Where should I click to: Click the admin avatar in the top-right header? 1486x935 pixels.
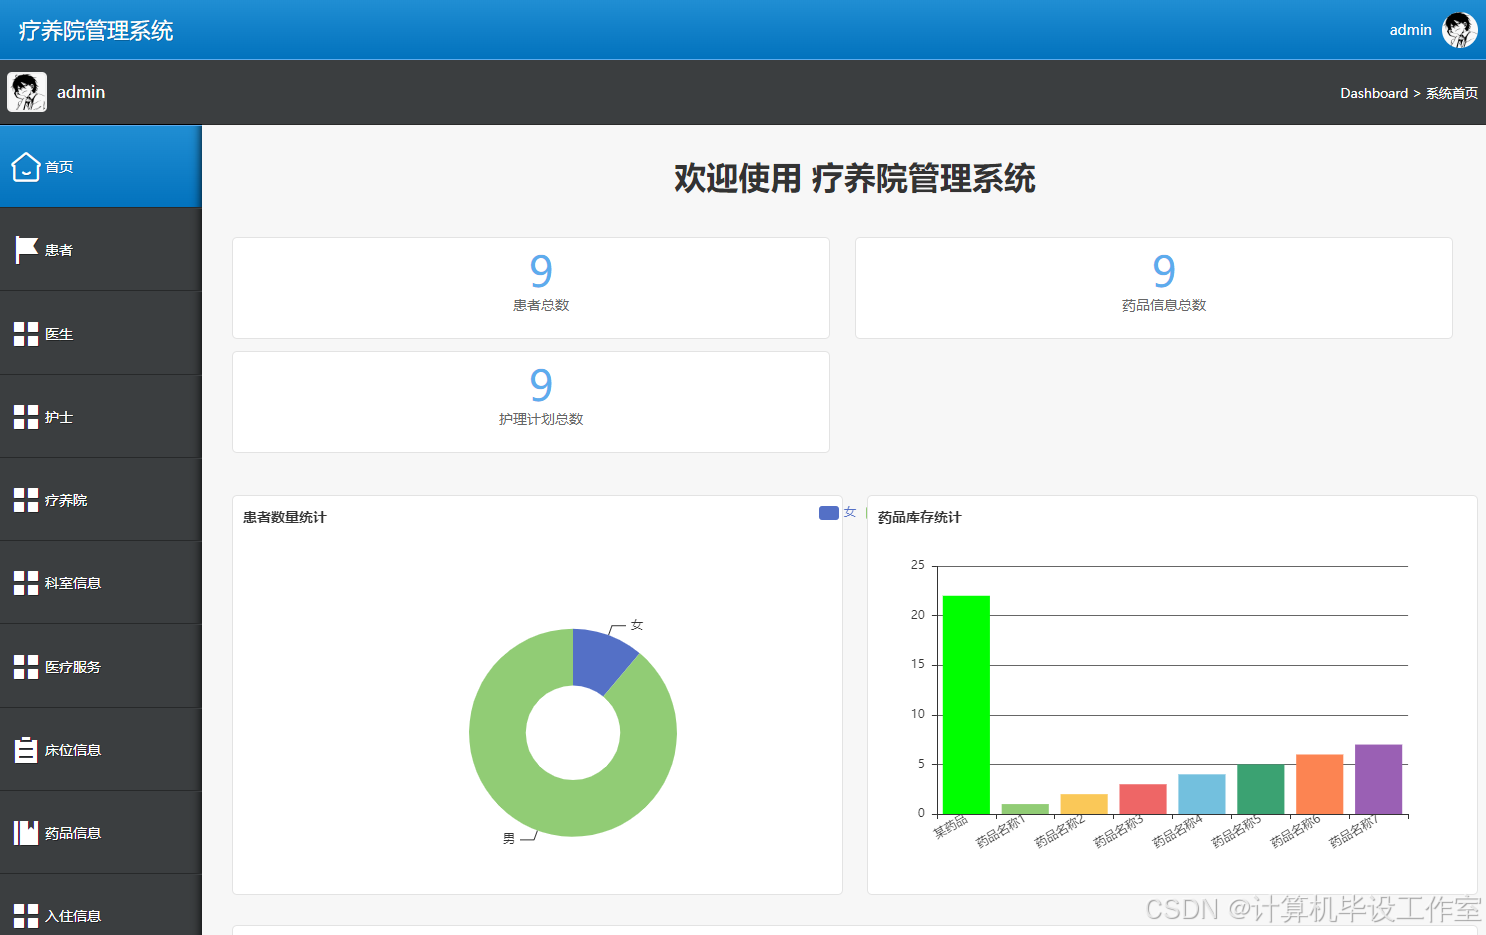[1460, 30]
